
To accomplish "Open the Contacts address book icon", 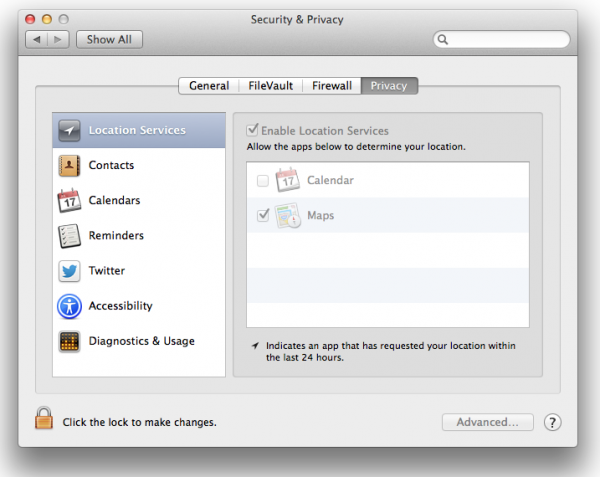I will pyautogui.click(x=69, y=166).
